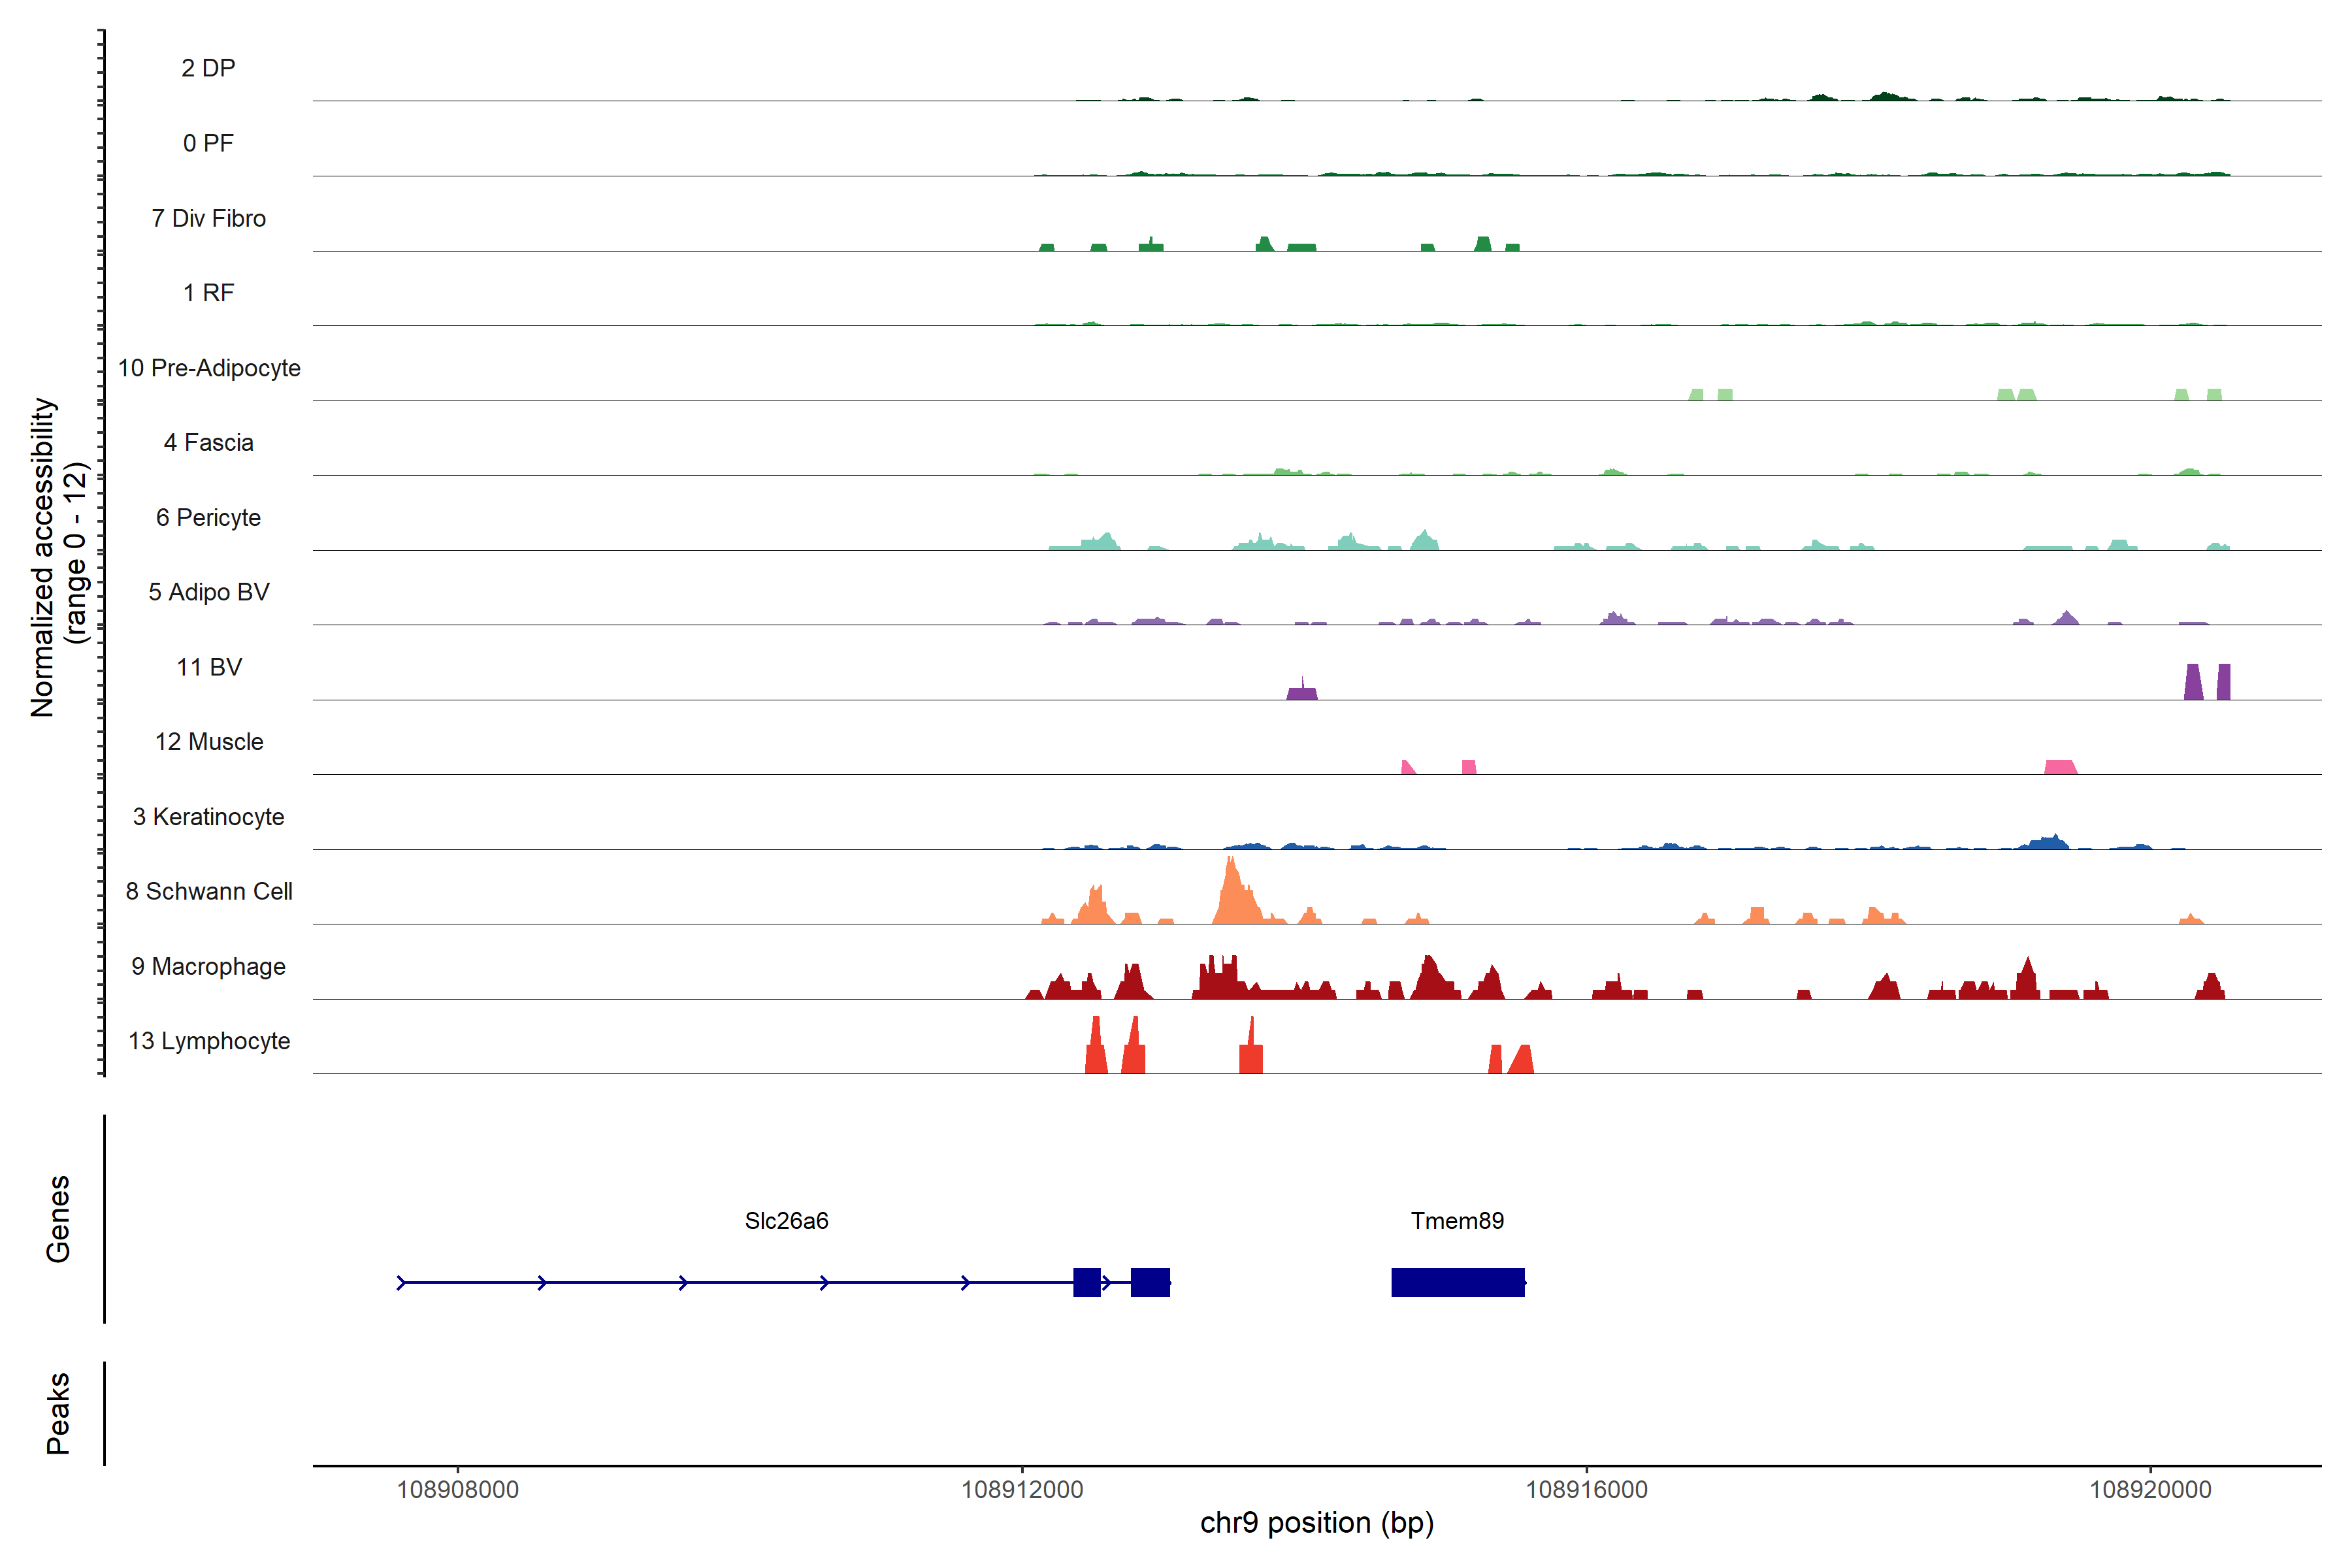Image resolution: width=2352 pixels, height=1568 pixels.
Task: Click the 108916000 axis tick label
Action: [1586, 1489]
